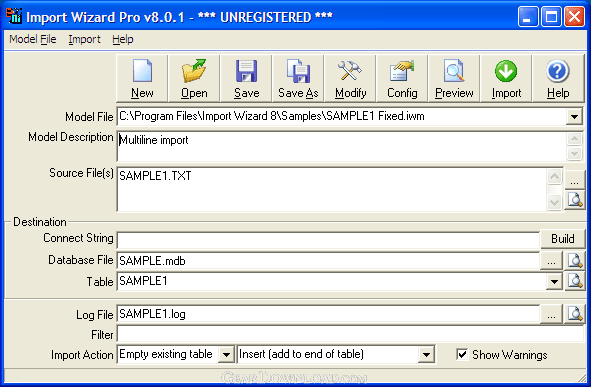Browse for Source File(s) with ellipsis button
Screen dimensions: 591x387
[x=574, y=180]
